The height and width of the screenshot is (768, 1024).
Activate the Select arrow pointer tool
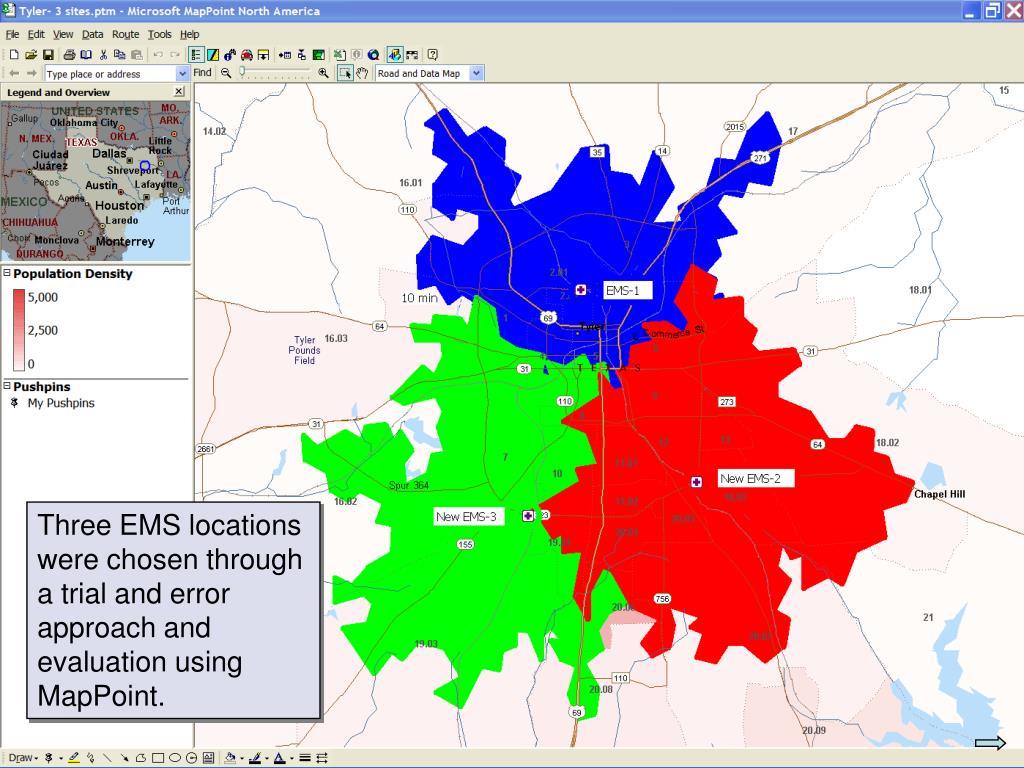pyautogui.click(x=345, y=73)
